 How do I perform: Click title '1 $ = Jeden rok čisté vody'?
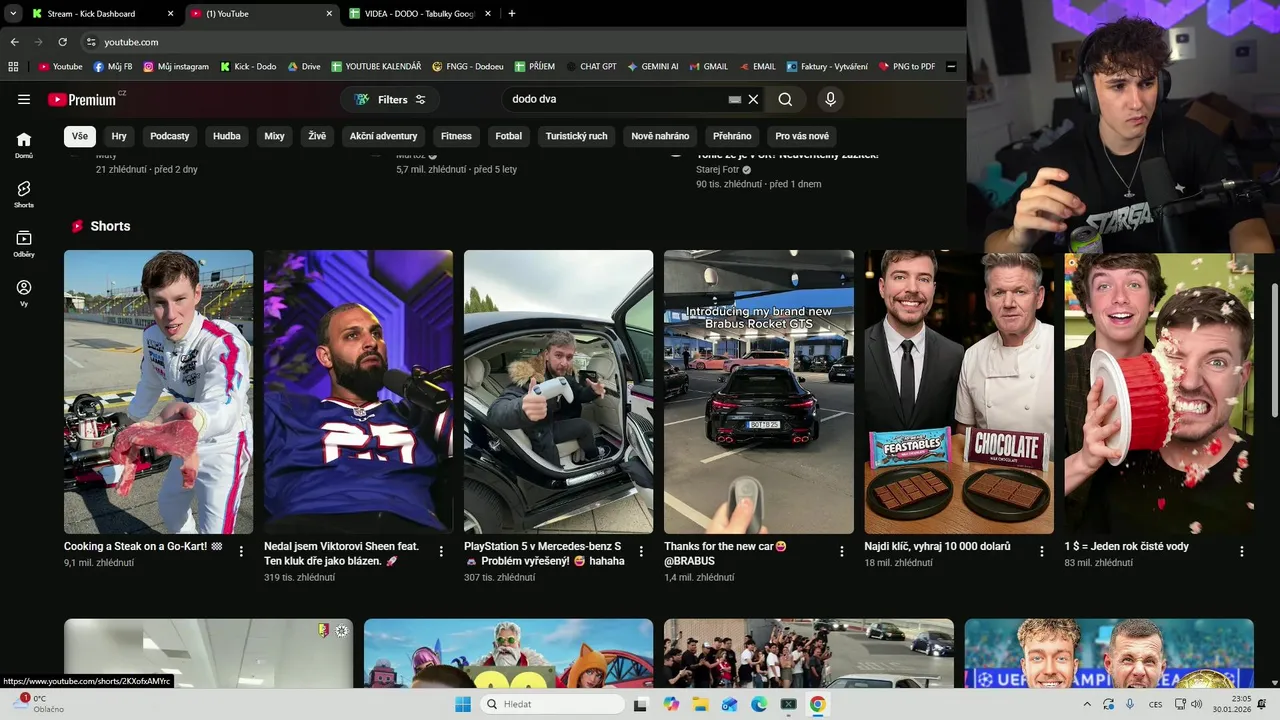point(1127,547)
